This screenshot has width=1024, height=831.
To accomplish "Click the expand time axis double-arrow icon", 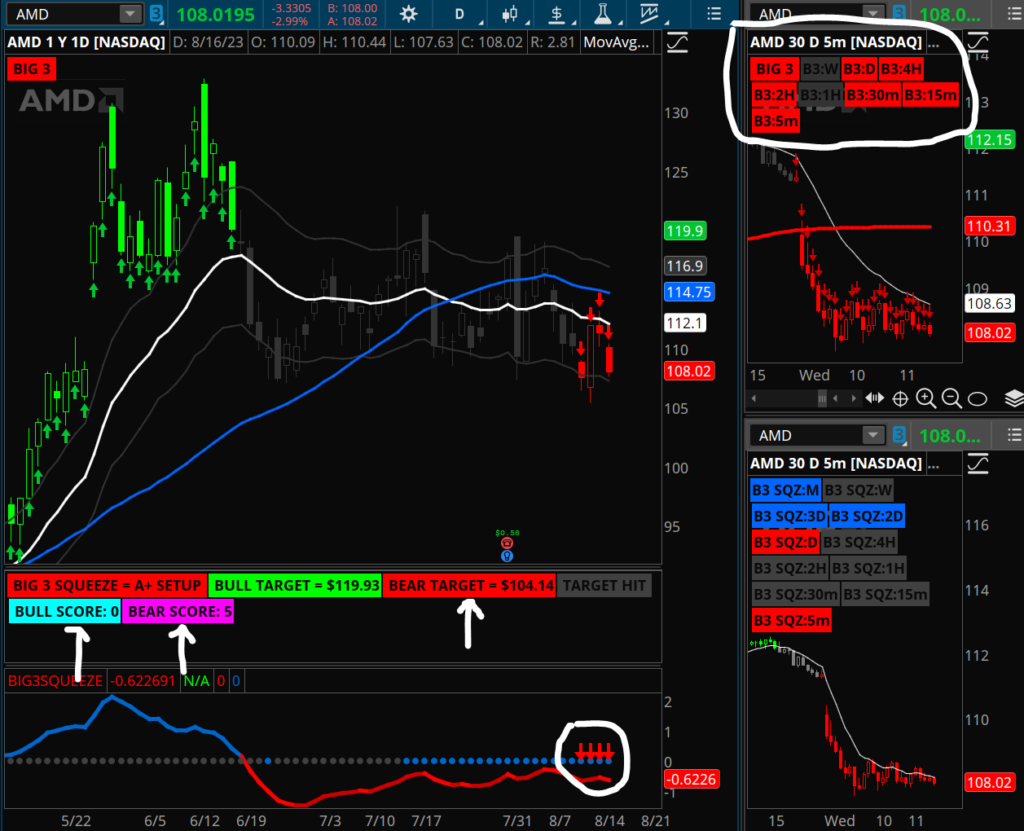I will point(874,398).
